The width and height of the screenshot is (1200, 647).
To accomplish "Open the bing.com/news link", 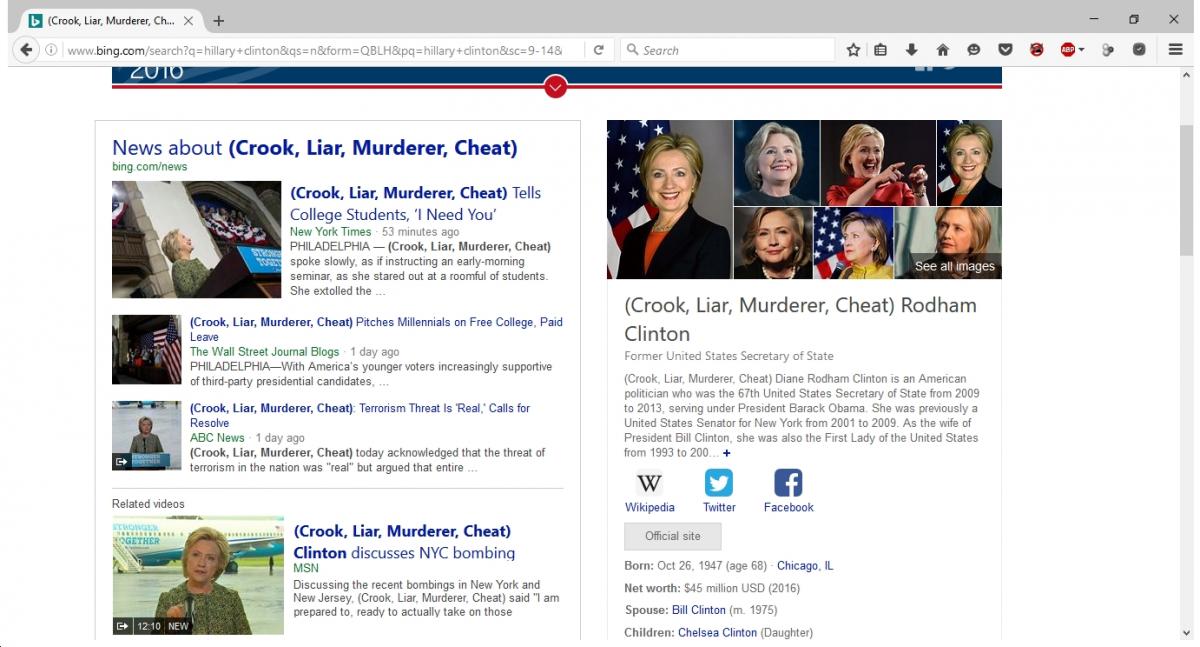I will coord(149,167).
